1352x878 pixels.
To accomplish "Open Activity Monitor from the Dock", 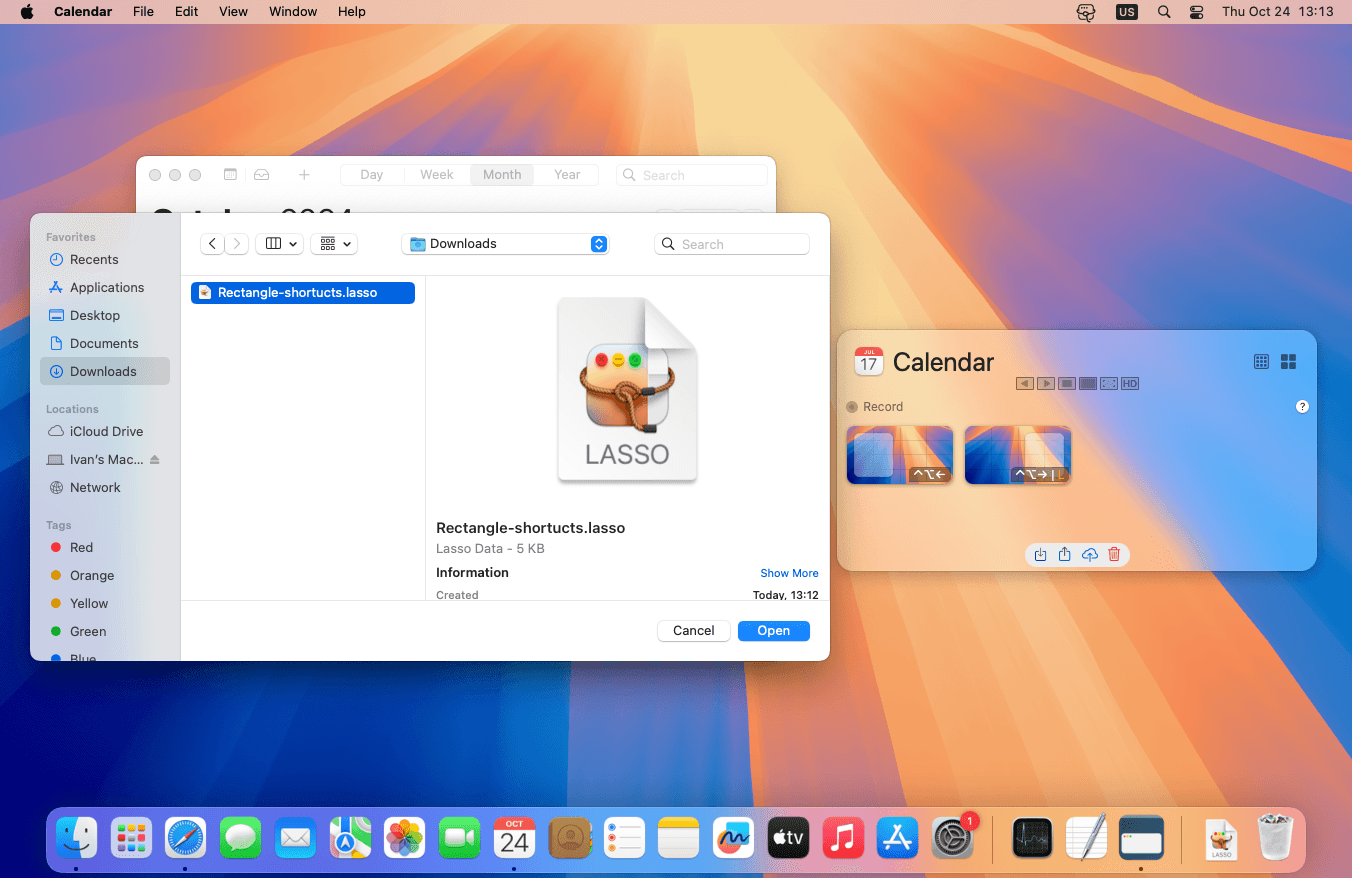I will pos(1032,837).
